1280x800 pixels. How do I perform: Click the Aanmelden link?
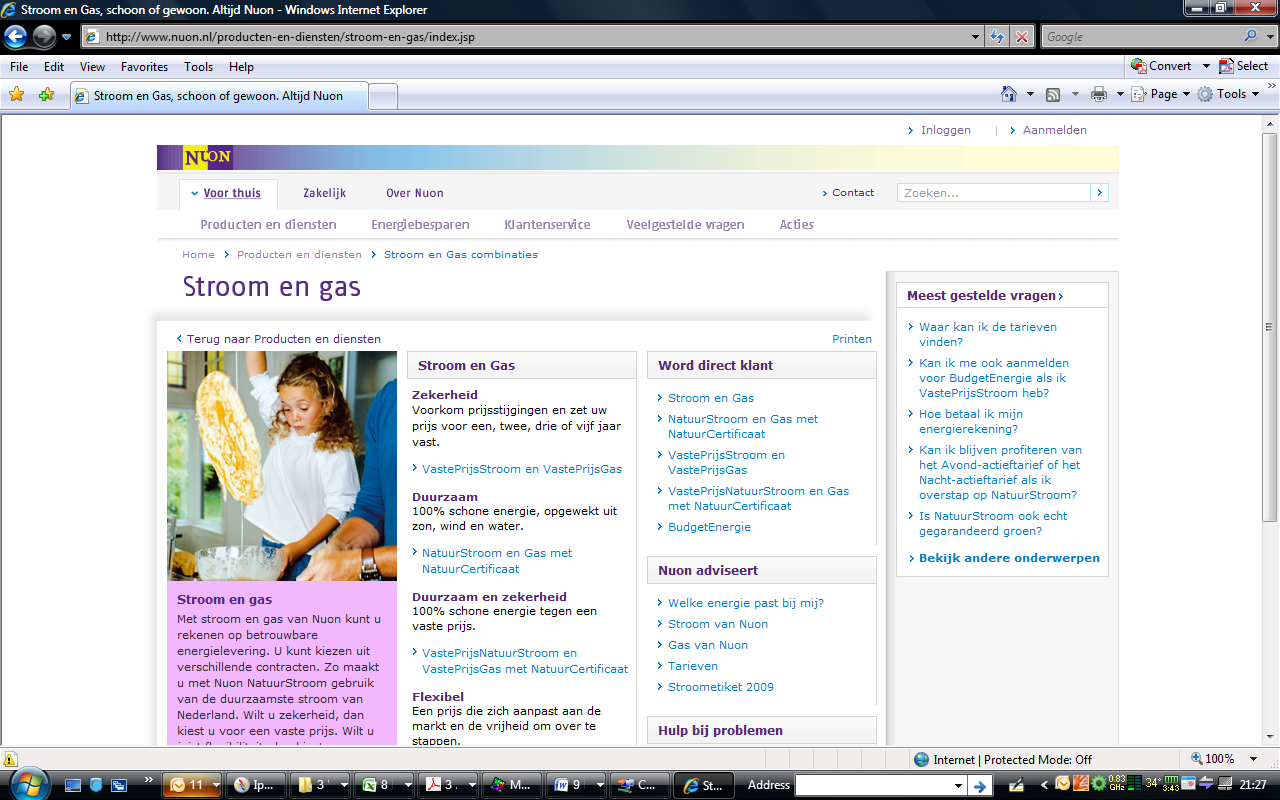pos(1054,130)
